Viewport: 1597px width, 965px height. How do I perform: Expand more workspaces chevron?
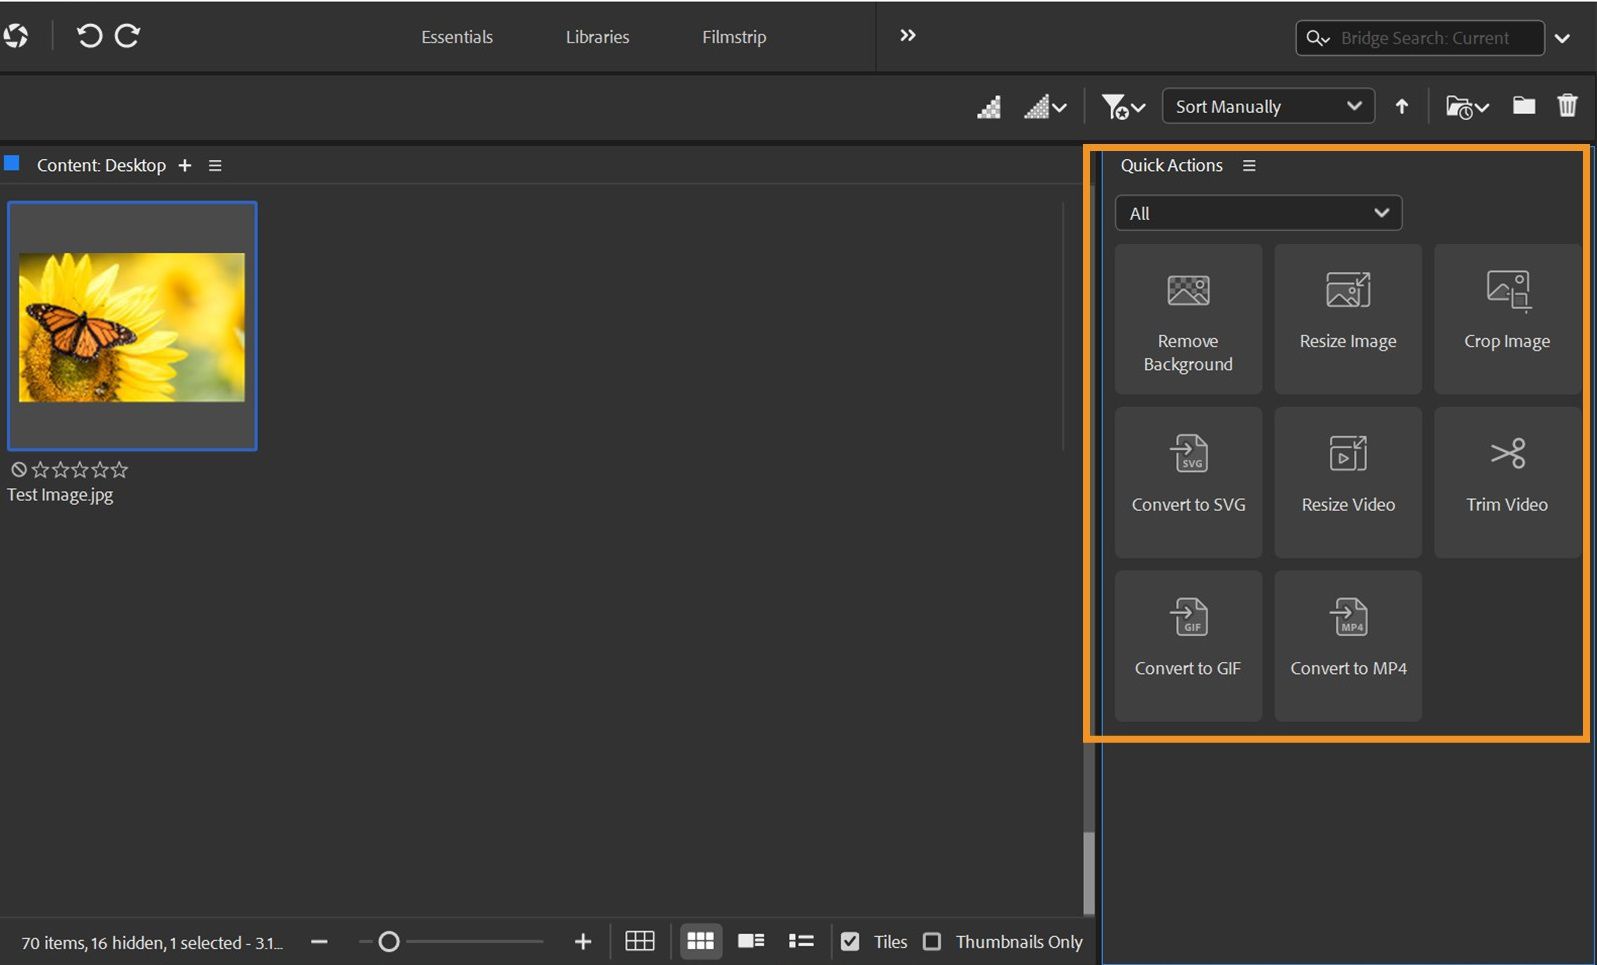point(907,36)
